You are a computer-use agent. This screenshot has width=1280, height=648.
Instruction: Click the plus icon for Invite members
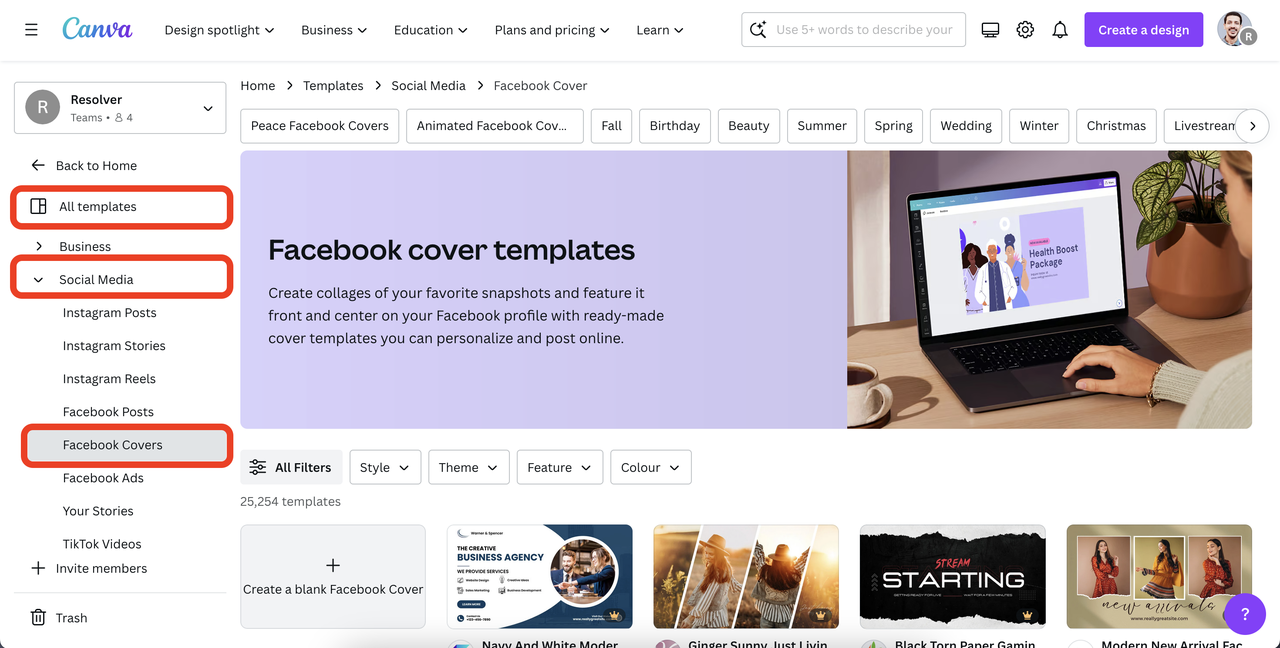point(38,568)
